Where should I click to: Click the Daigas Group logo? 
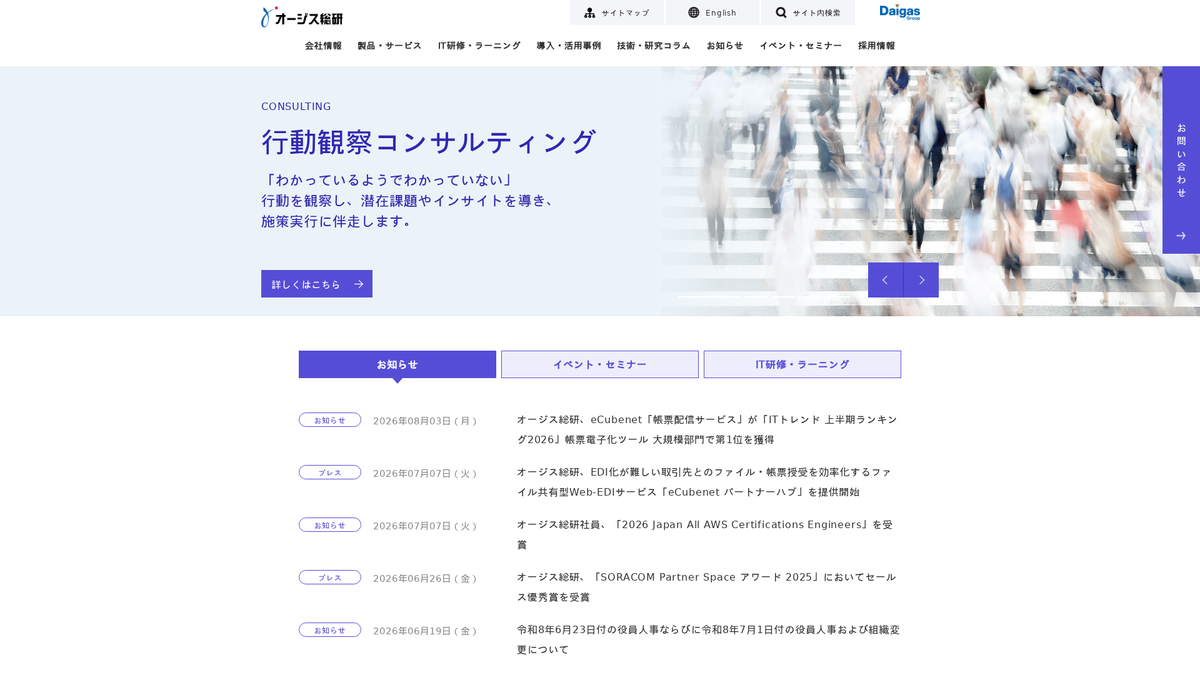click(x=899, y=12)
